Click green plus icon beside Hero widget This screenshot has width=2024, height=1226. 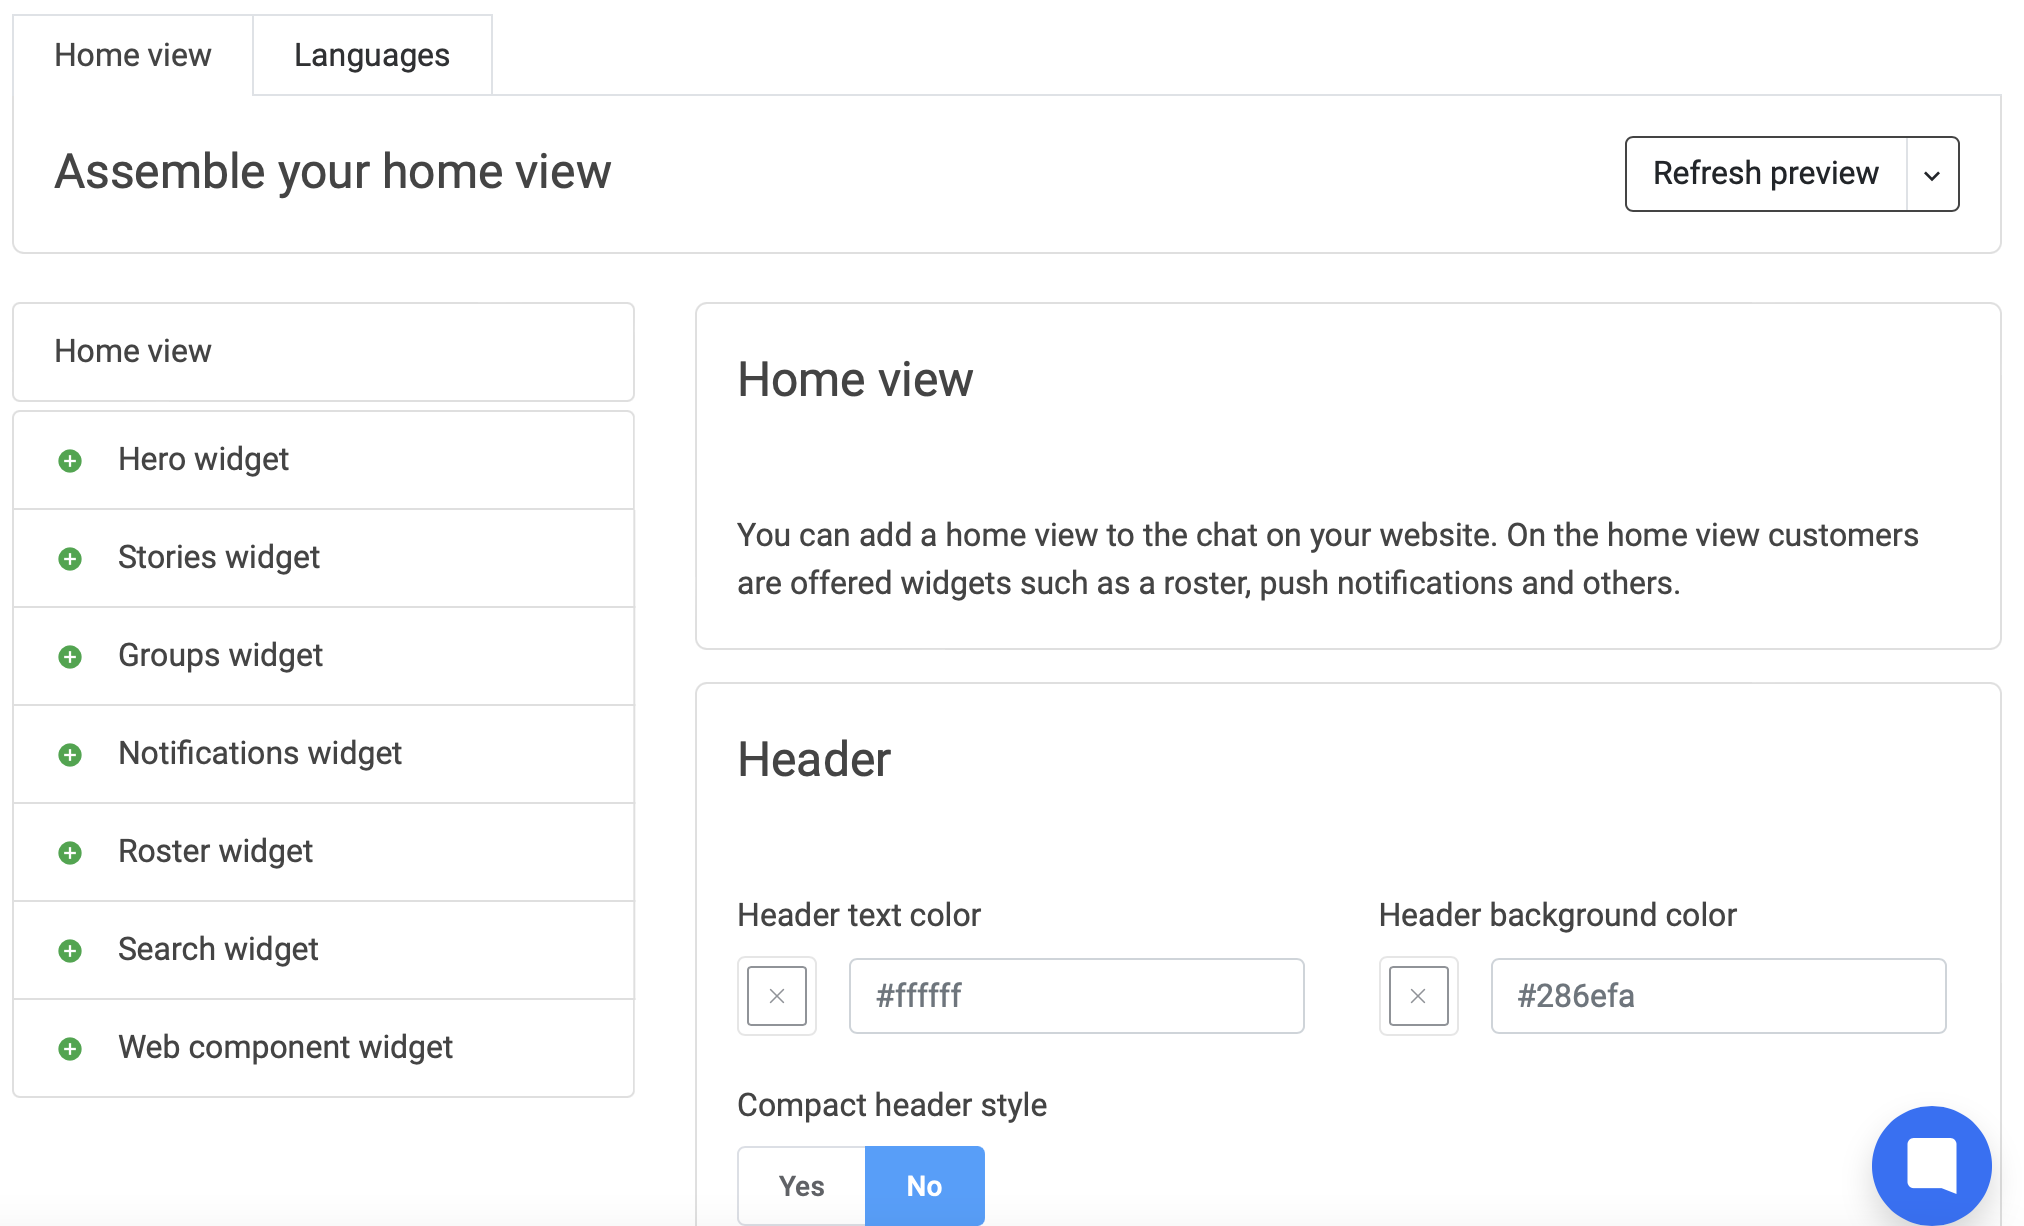click(x=70, y=461)
